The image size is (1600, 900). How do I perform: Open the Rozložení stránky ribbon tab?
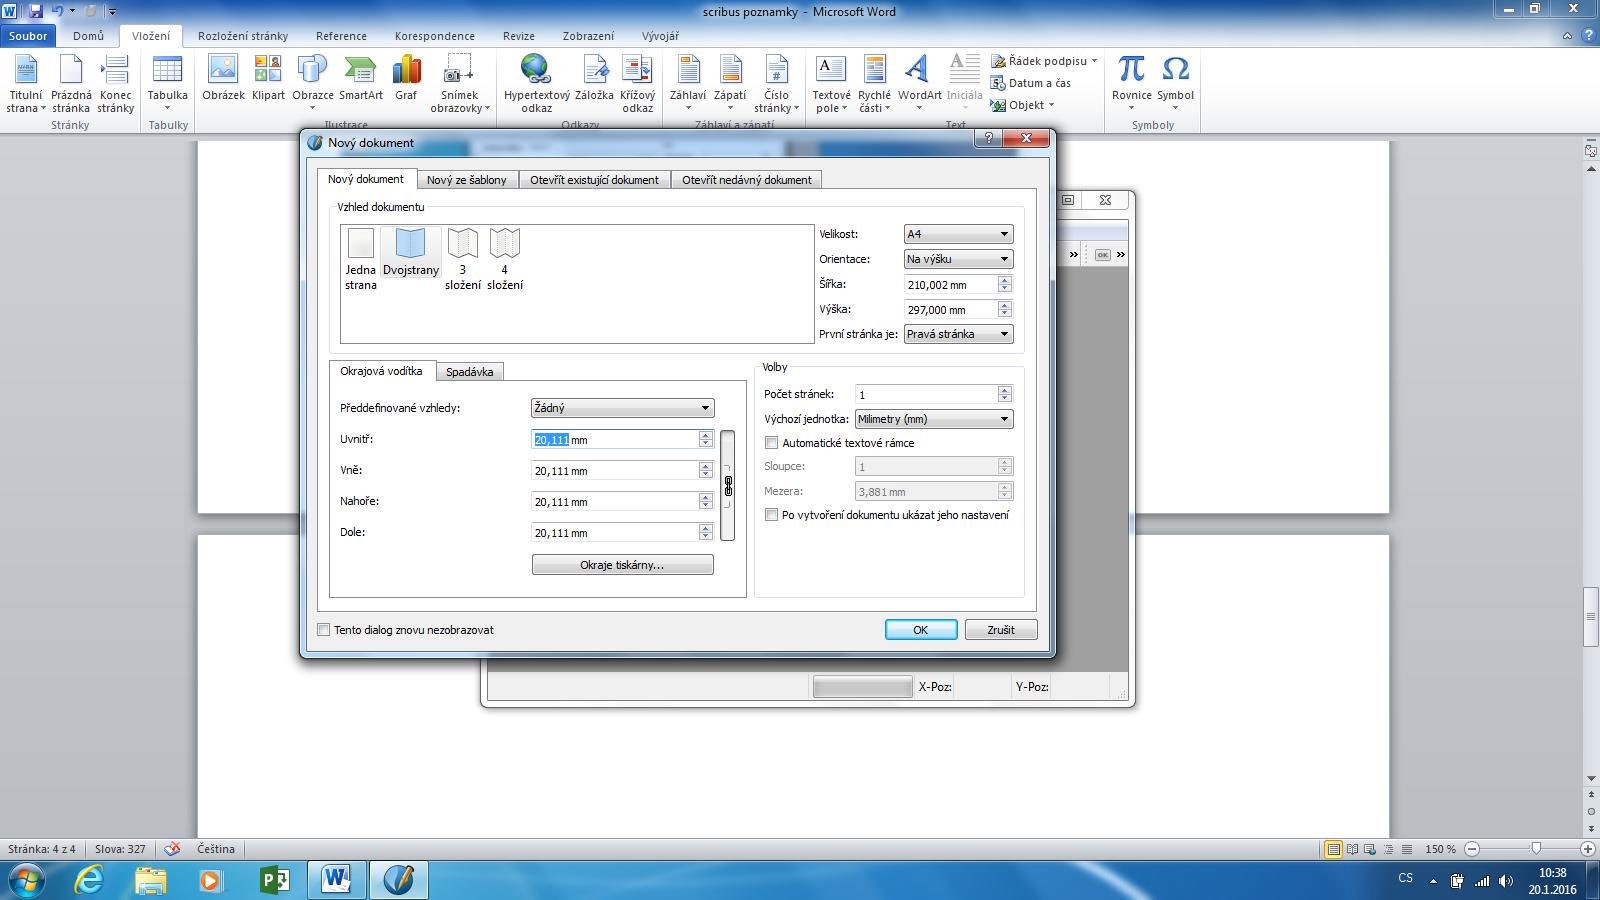(243, 36)
